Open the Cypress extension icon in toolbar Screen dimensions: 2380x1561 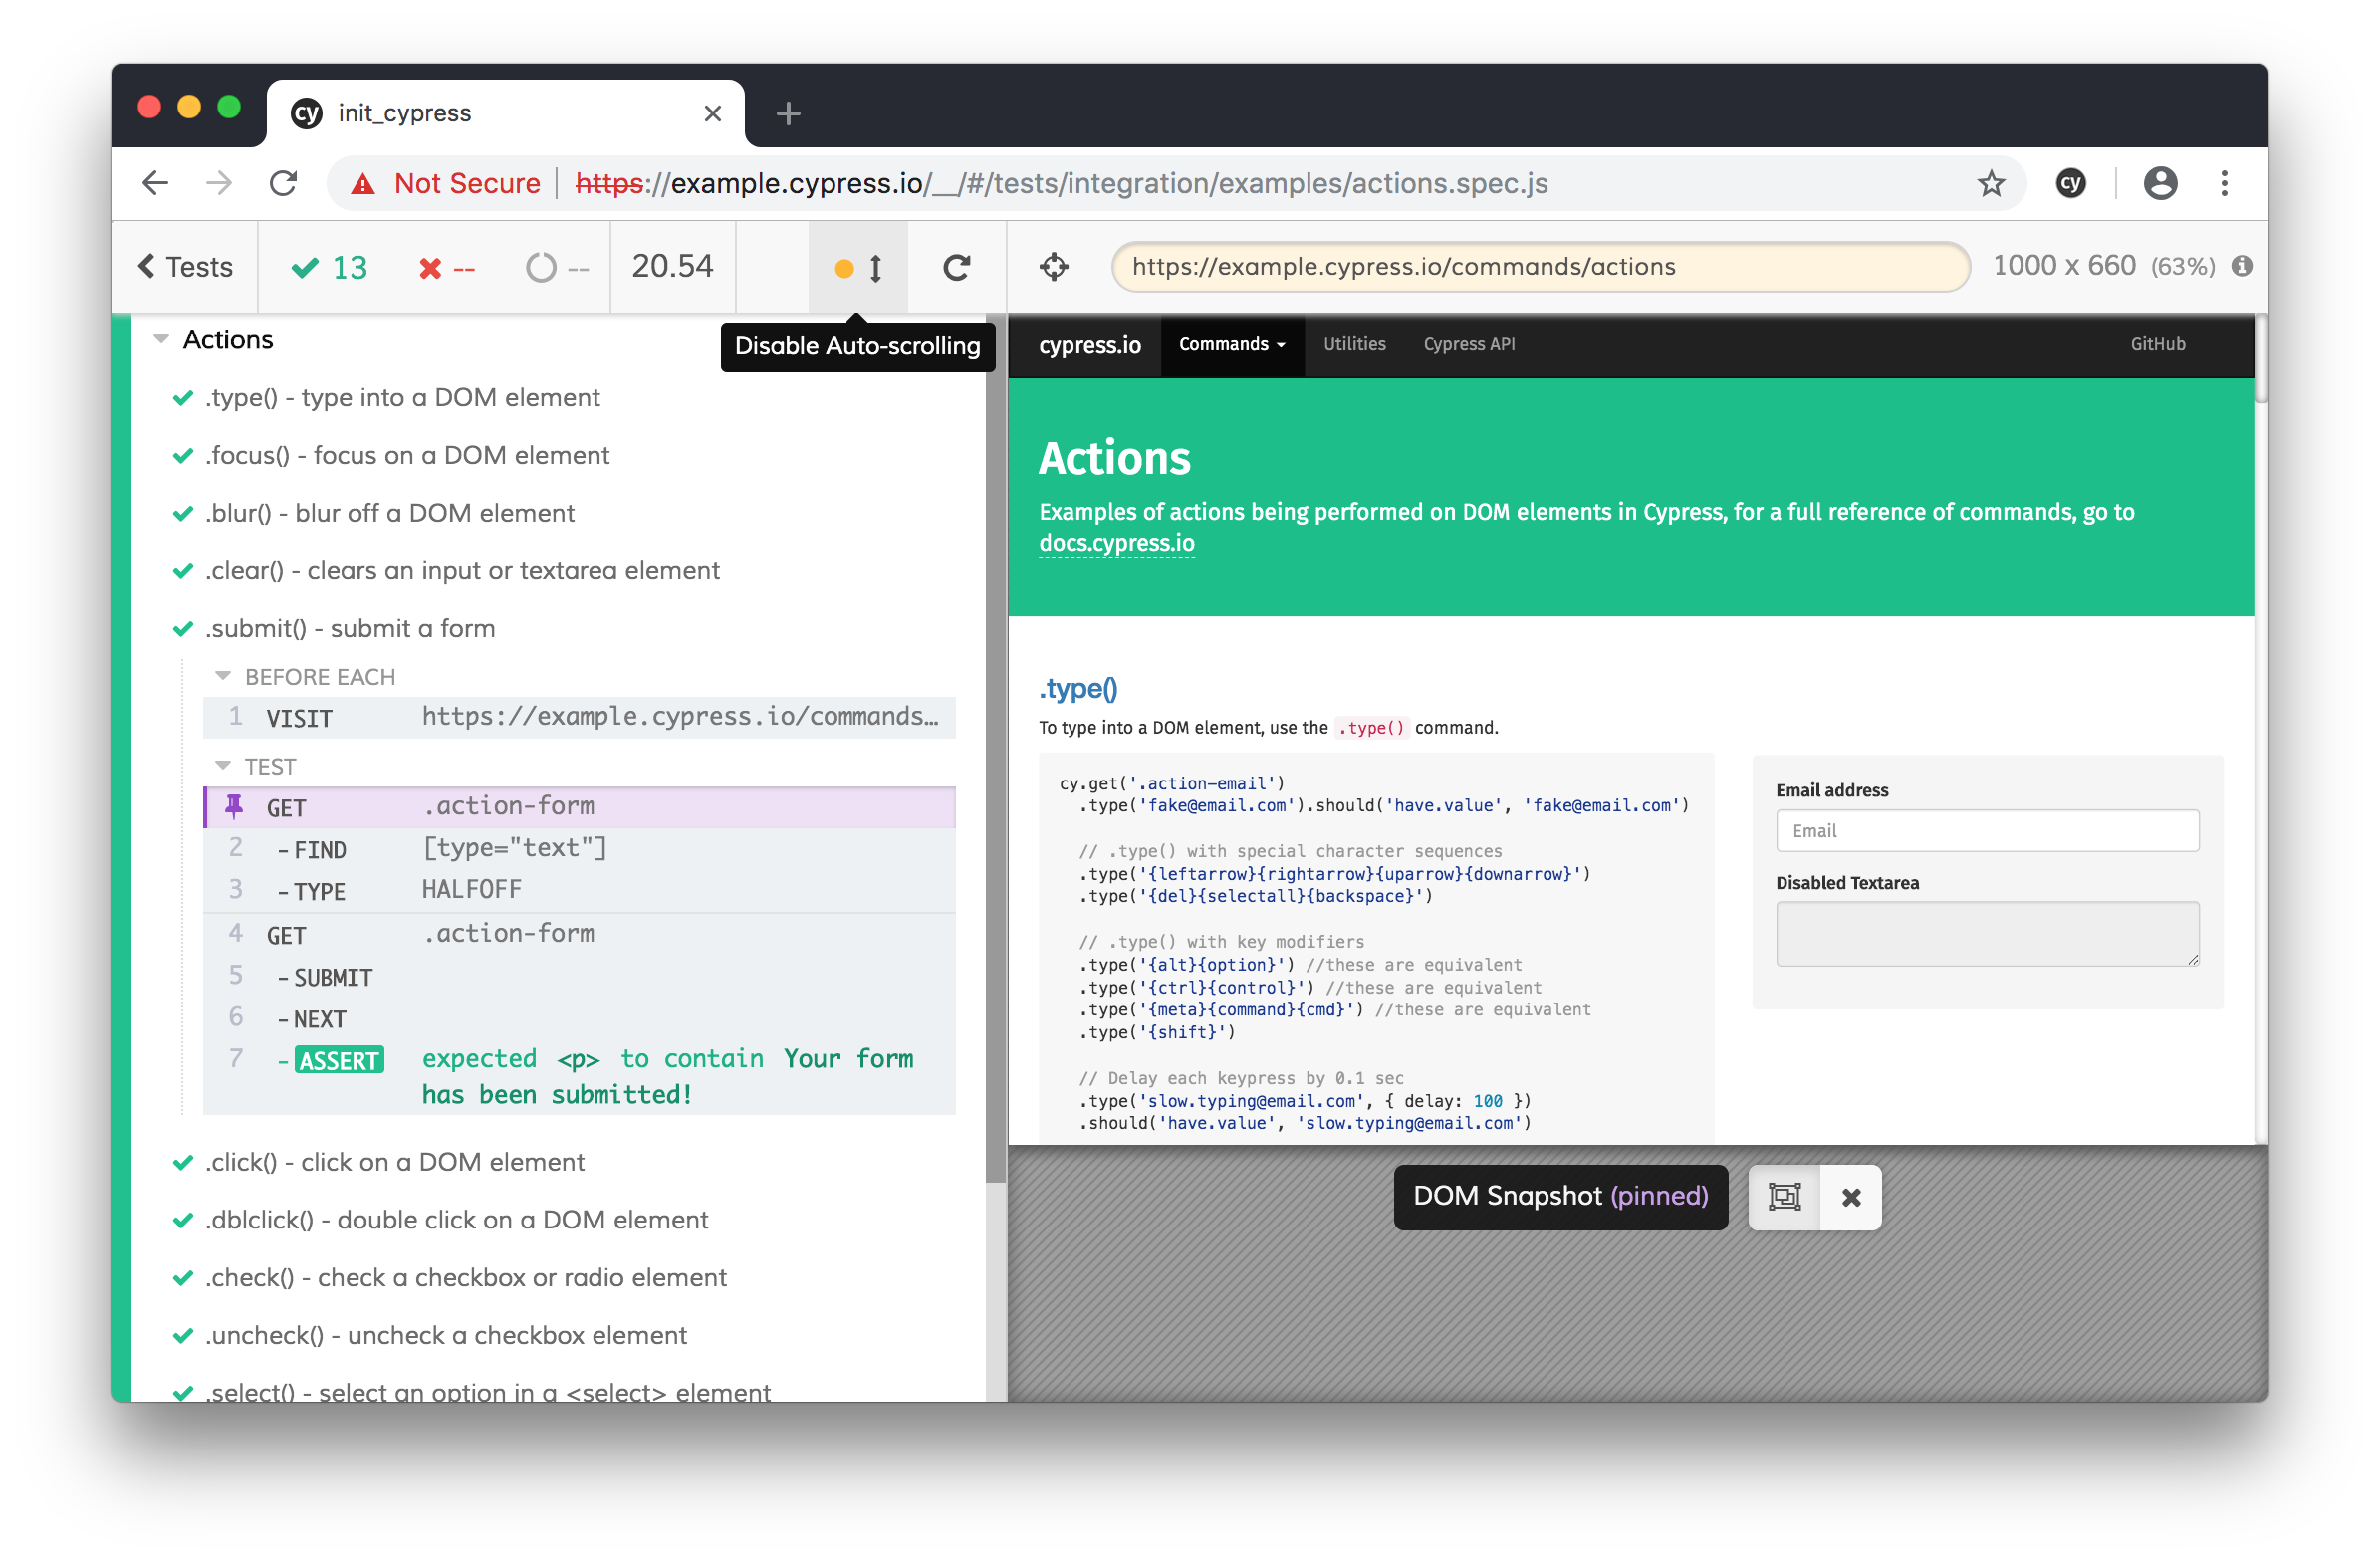pyautogui.click(x=2070, y=184)
